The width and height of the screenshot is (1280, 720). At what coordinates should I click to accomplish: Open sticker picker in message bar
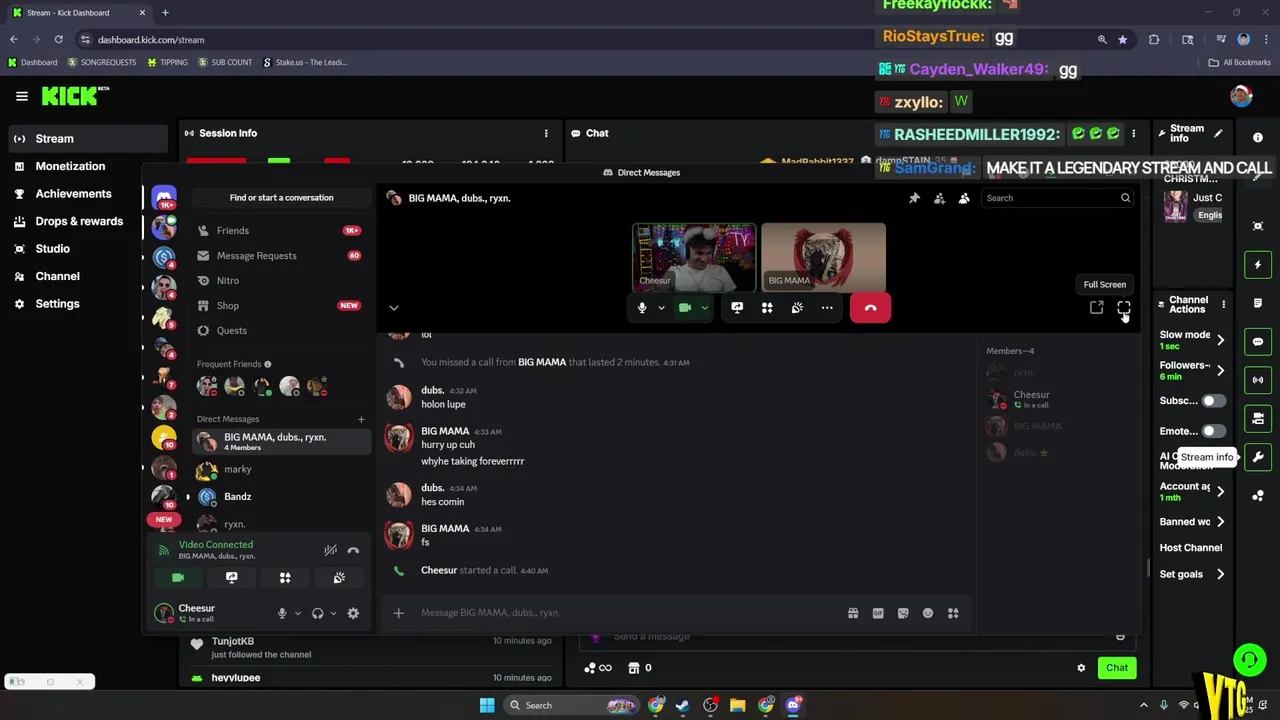point(903,613)
